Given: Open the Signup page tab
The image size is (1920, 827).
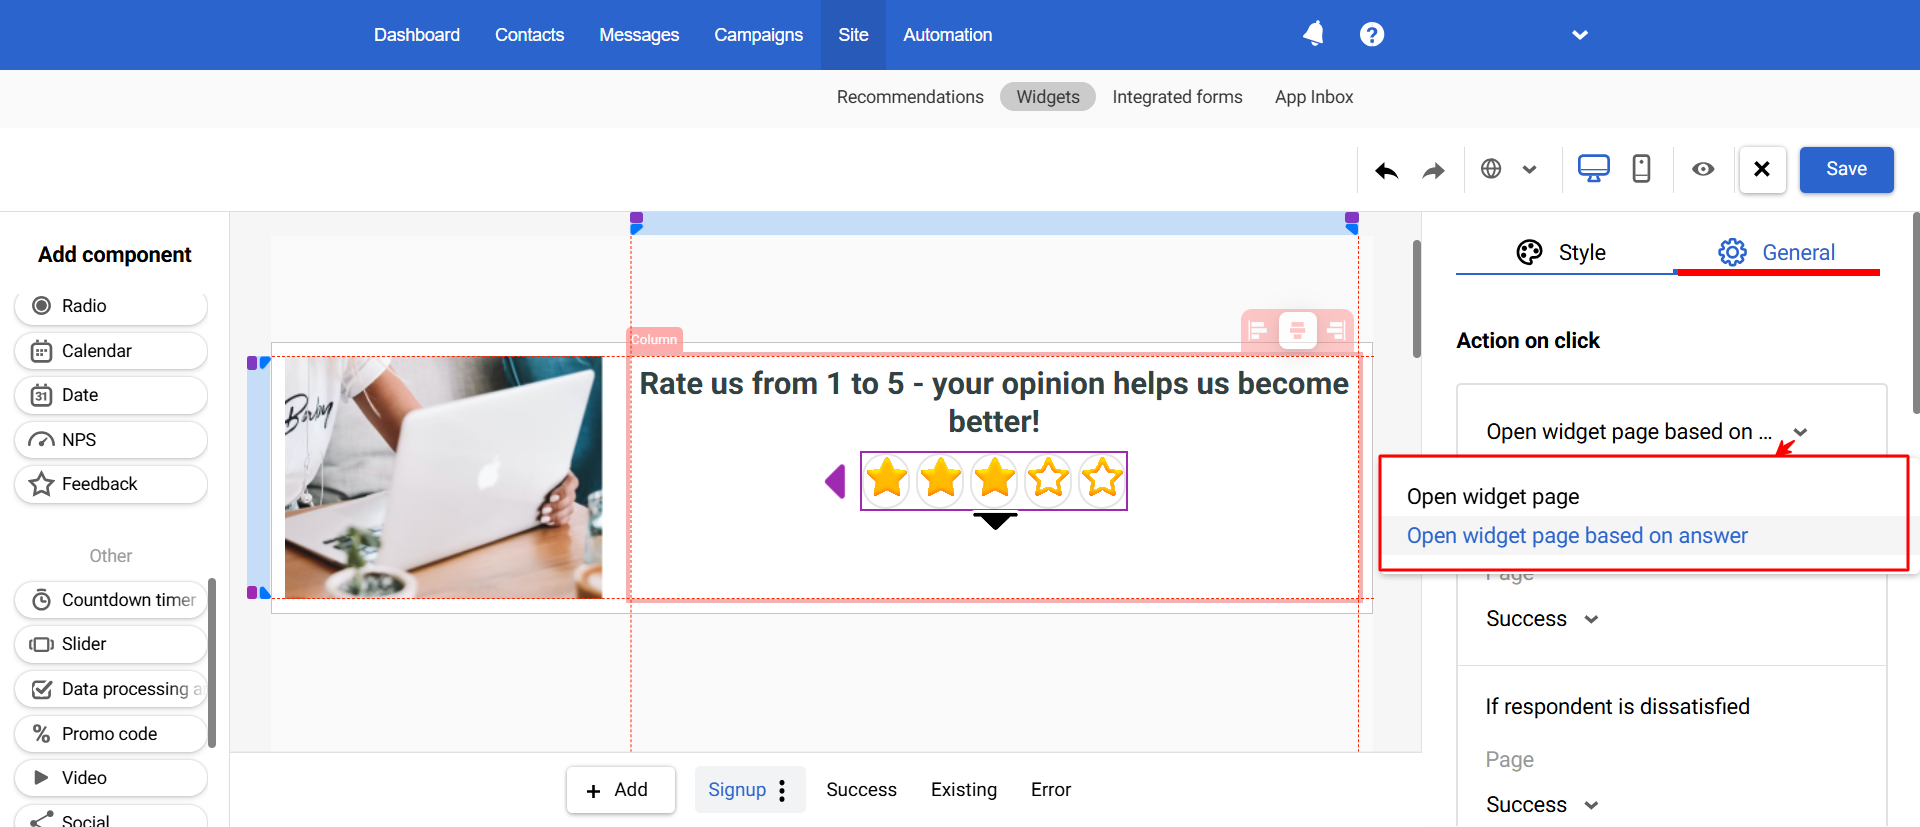Looking at the screenshot, I should click(x=737, y=790).
